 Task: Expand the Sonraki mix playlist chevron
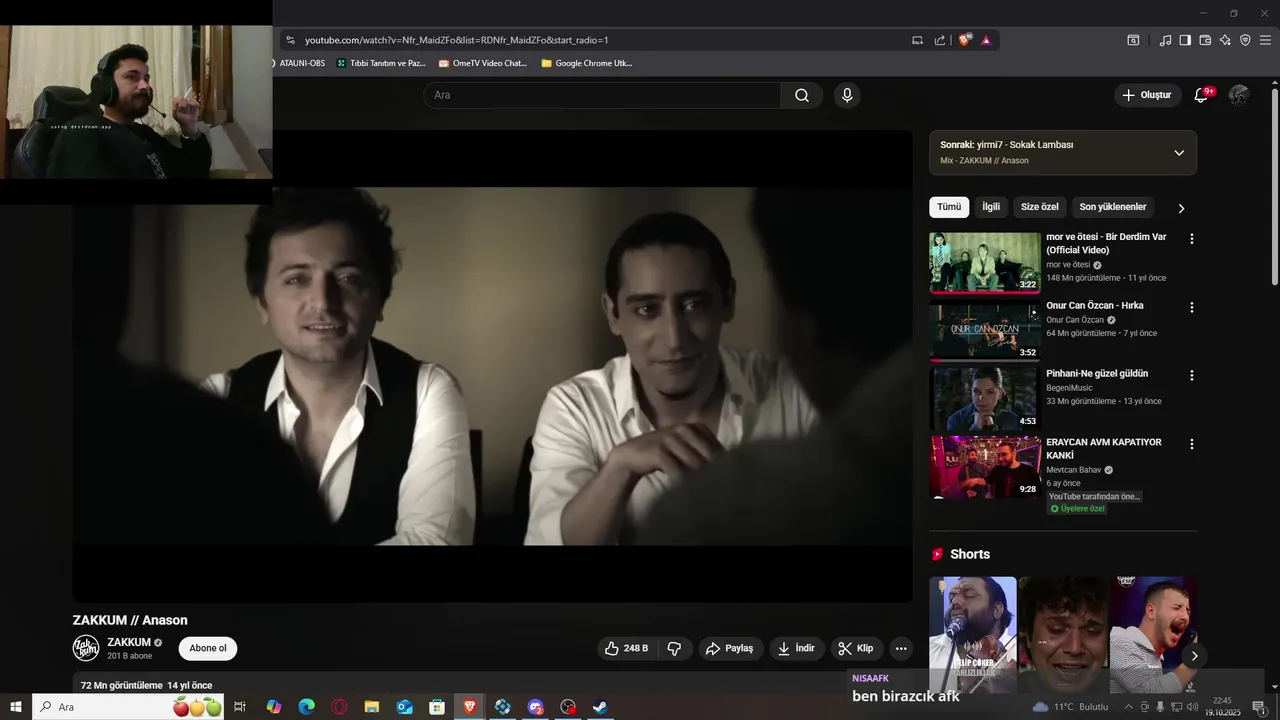[x=1179, y=153]
